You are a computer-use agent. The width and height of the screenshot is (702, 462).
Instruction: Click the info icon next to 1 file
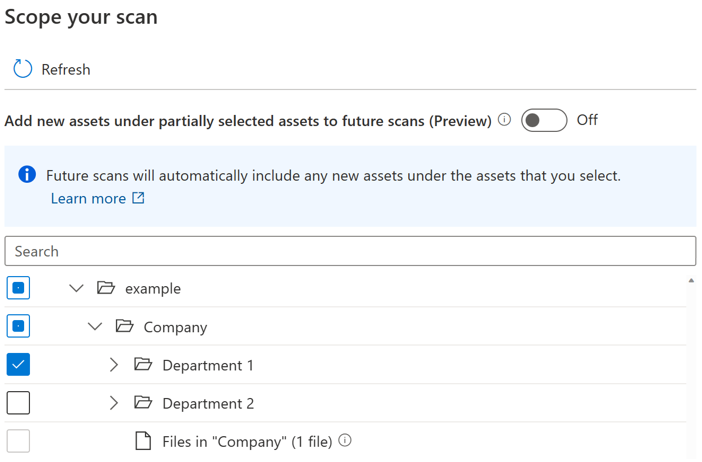[345, 440]
